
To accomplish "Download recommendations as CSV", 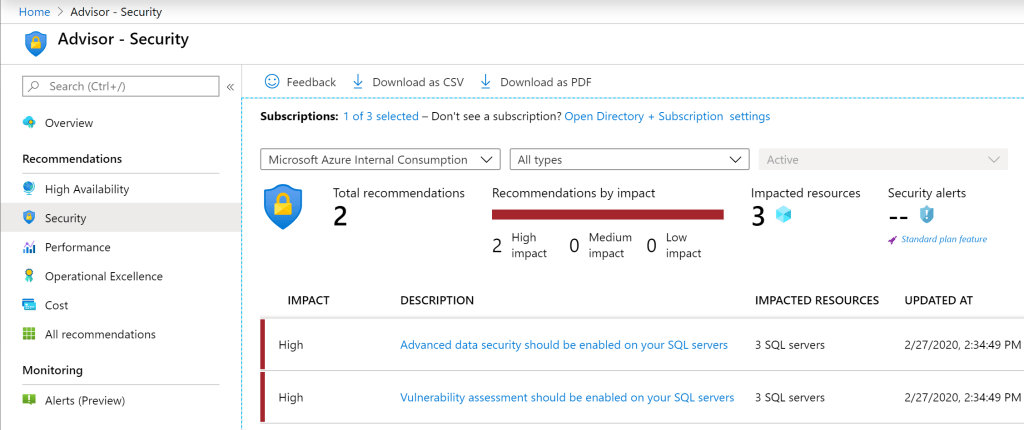I will tap(408, 82).
